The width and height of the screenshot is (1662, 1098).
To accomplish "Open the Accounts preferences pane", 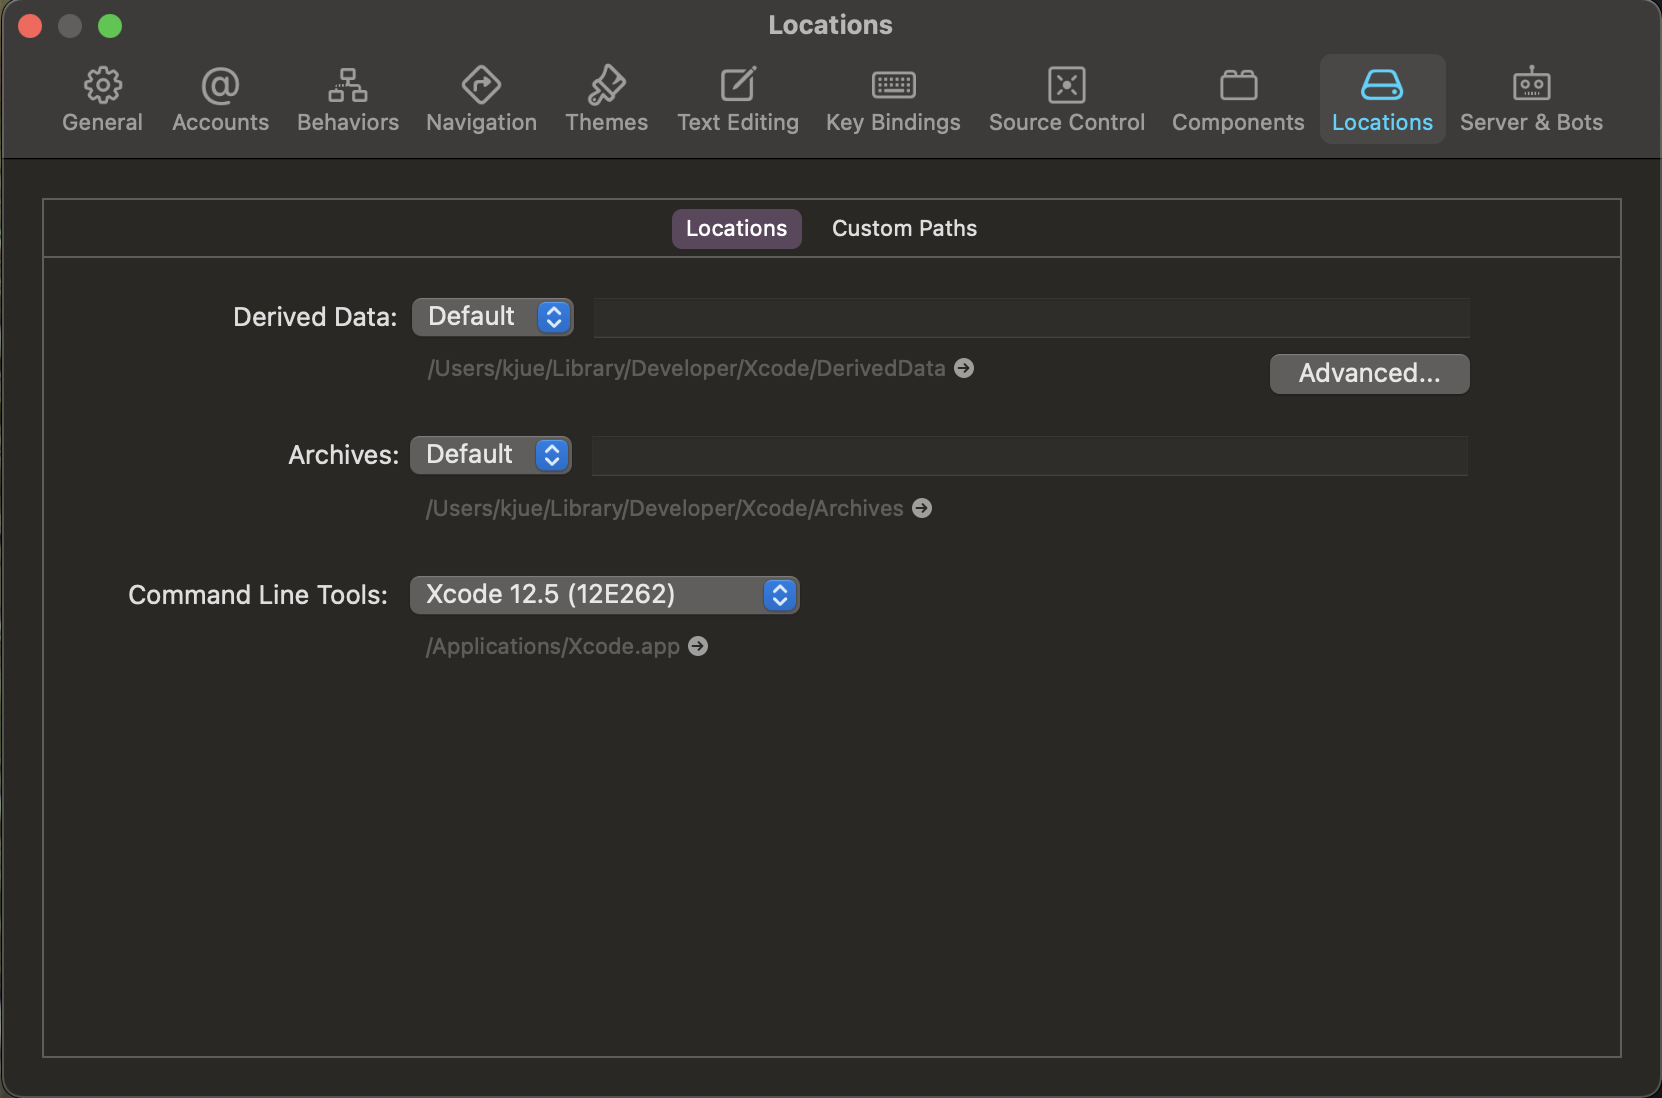I will tap(219, 97).
